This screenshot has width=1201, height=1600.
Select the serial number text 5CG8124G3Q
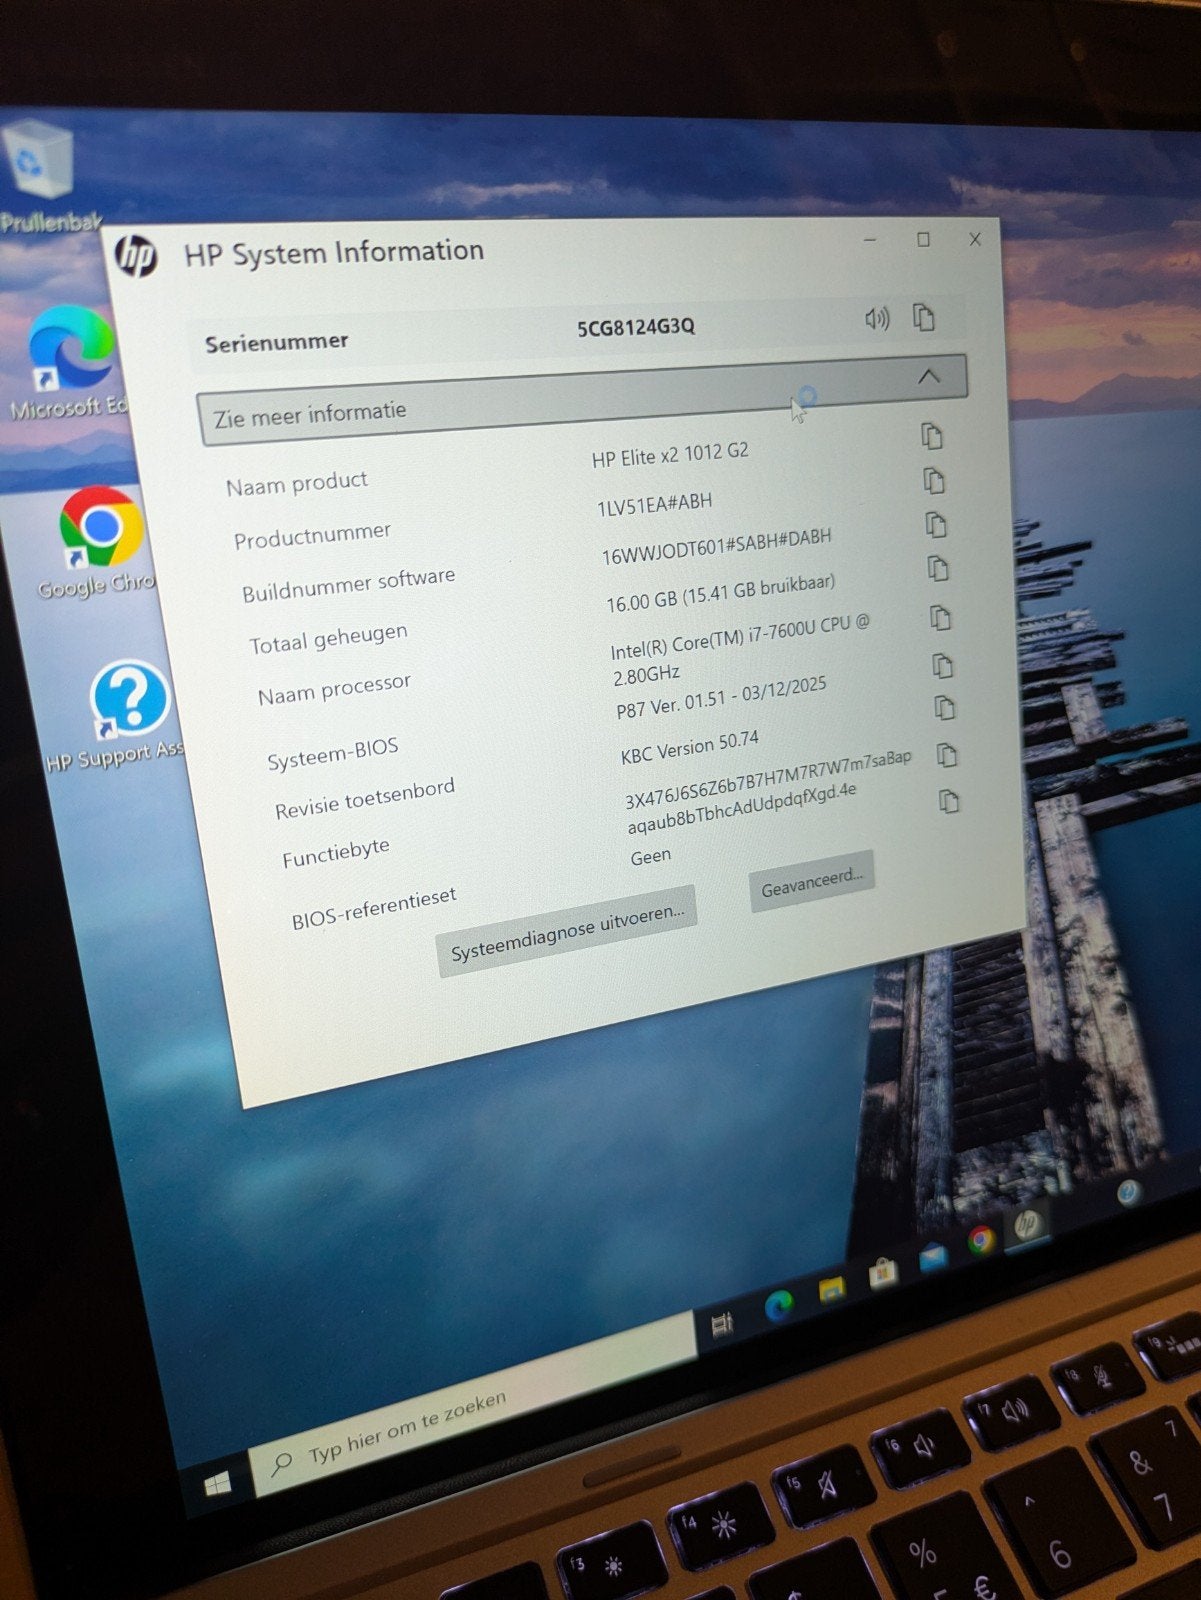636,328
